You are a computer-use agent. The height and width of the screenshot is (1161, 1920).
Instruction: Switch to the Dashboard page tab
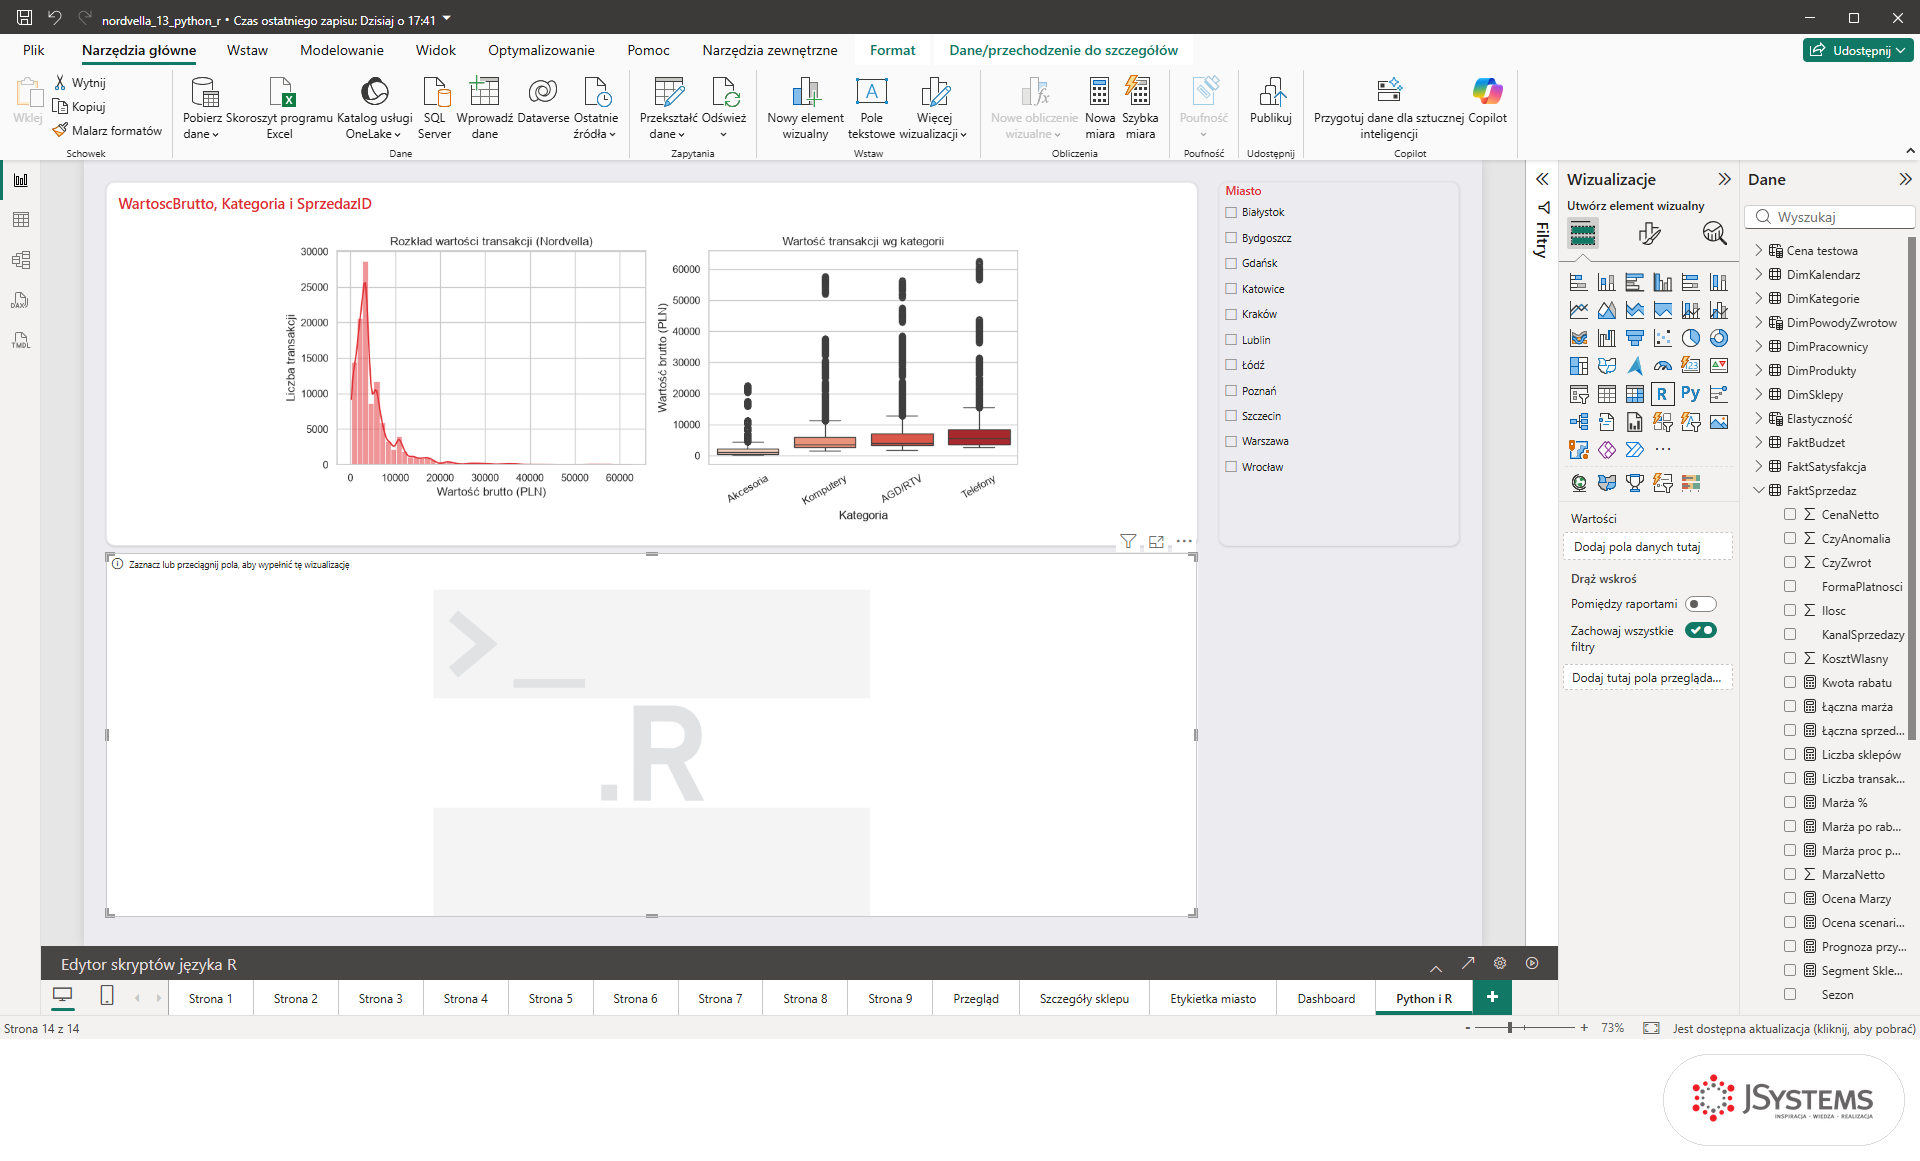pos(1326,998)
